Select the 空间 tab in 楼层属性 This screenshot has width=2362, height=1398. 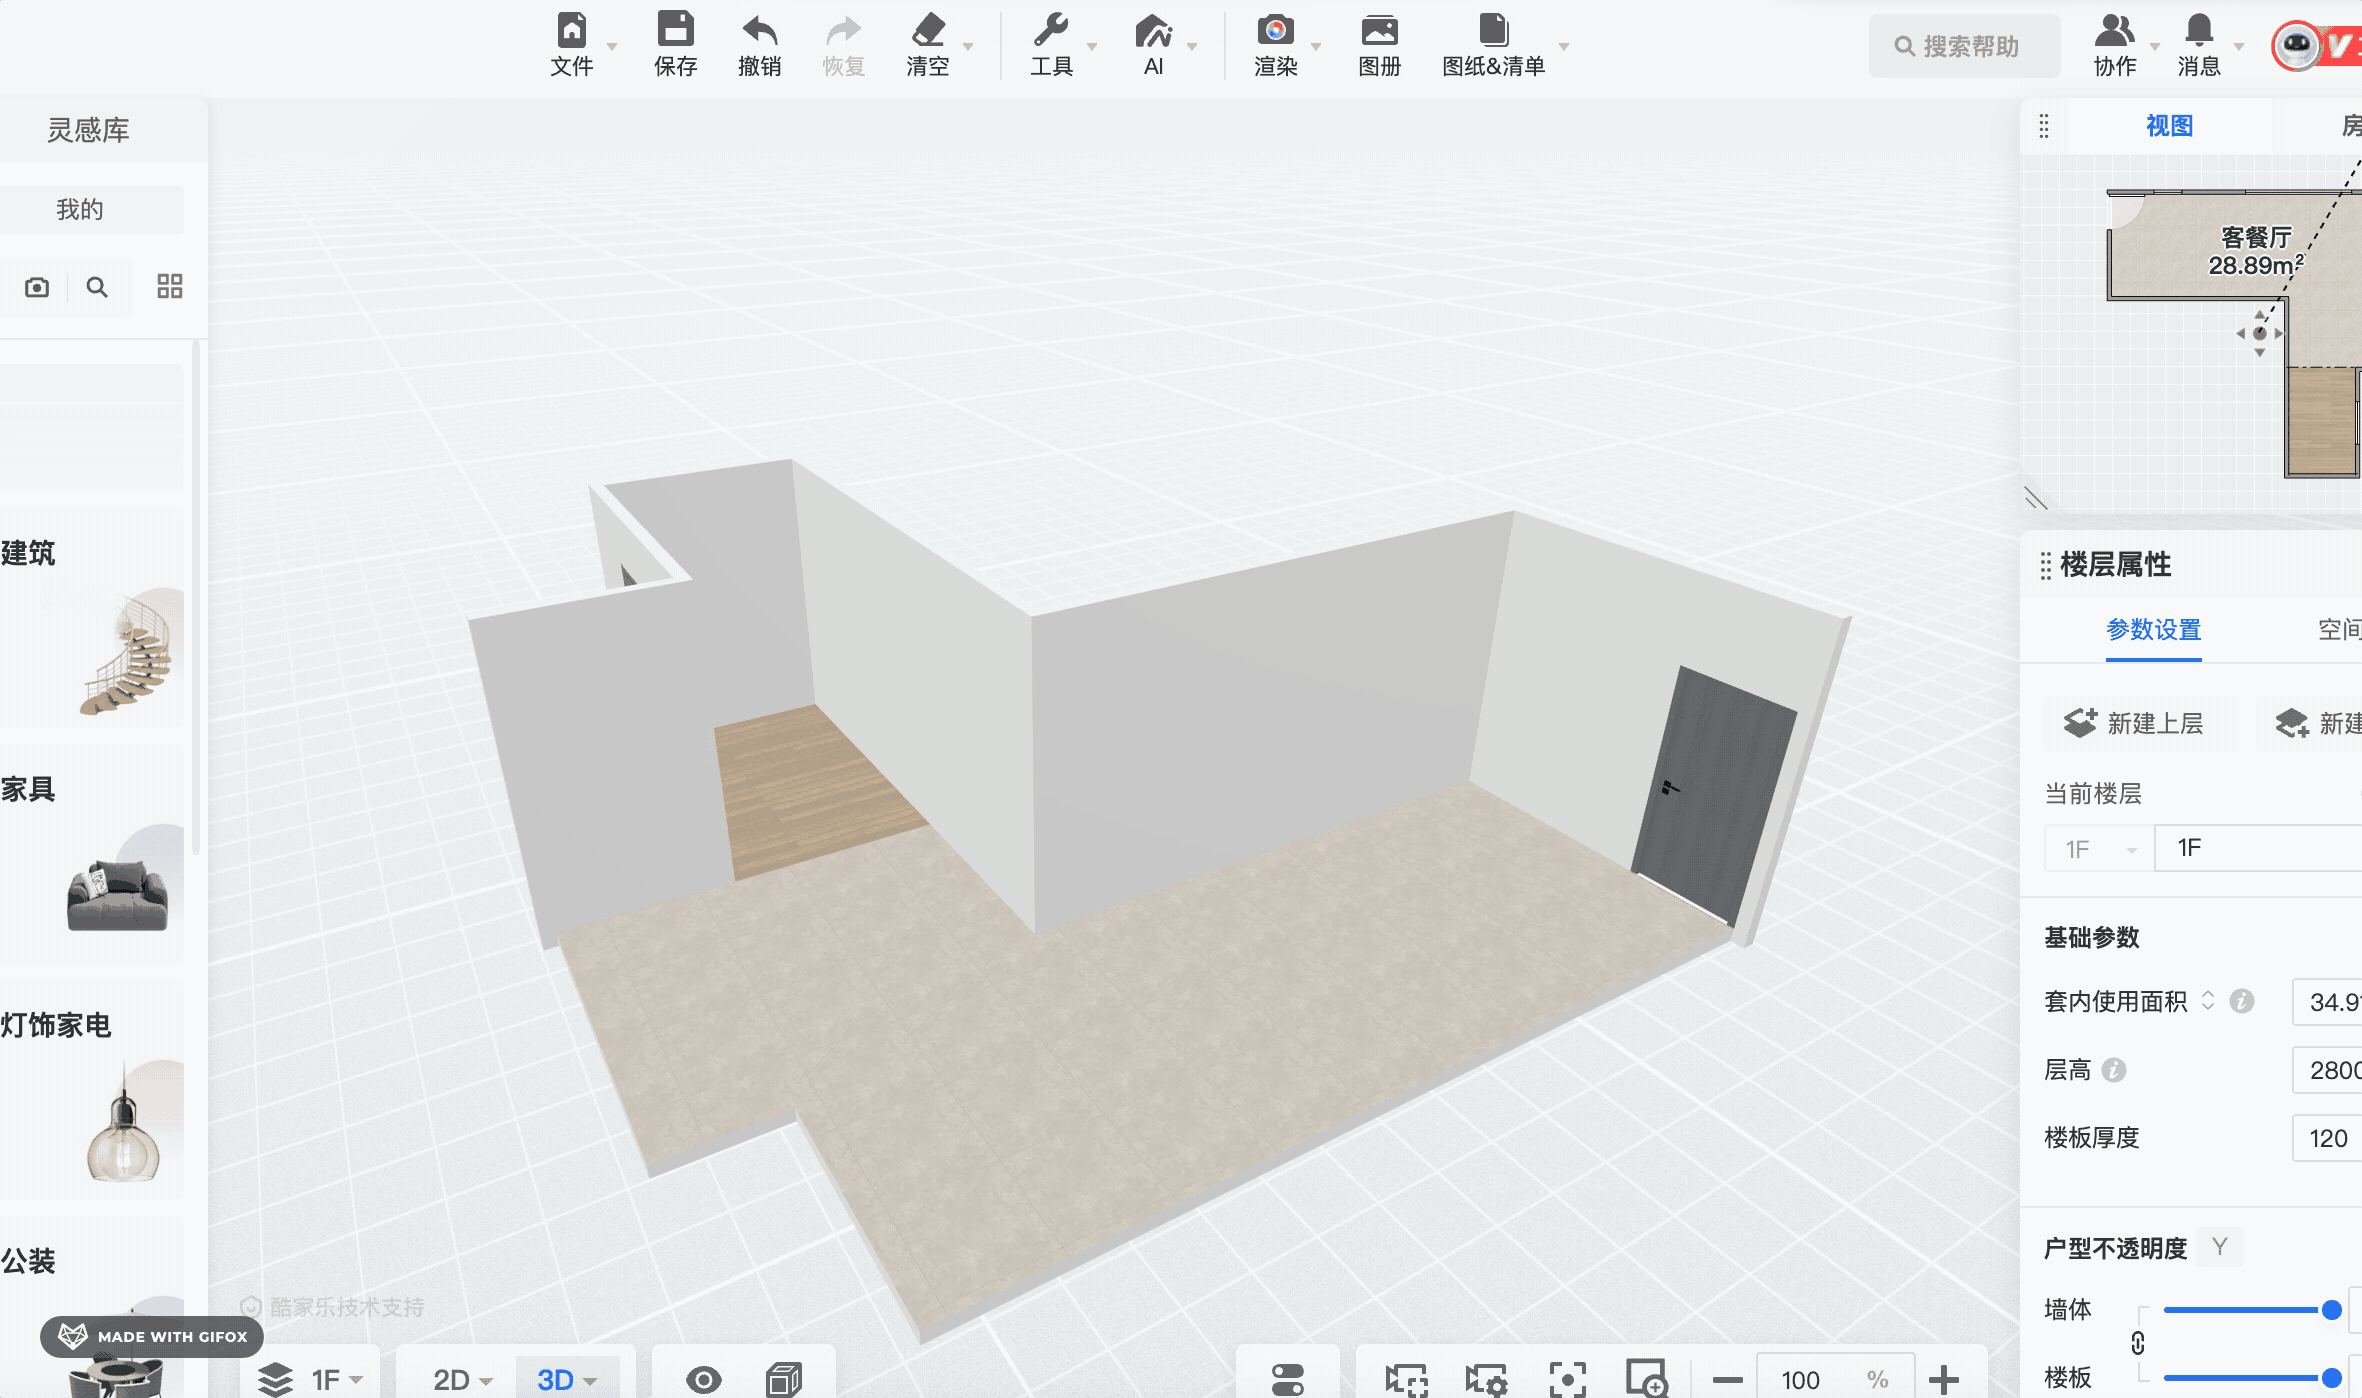(2340, 630)
